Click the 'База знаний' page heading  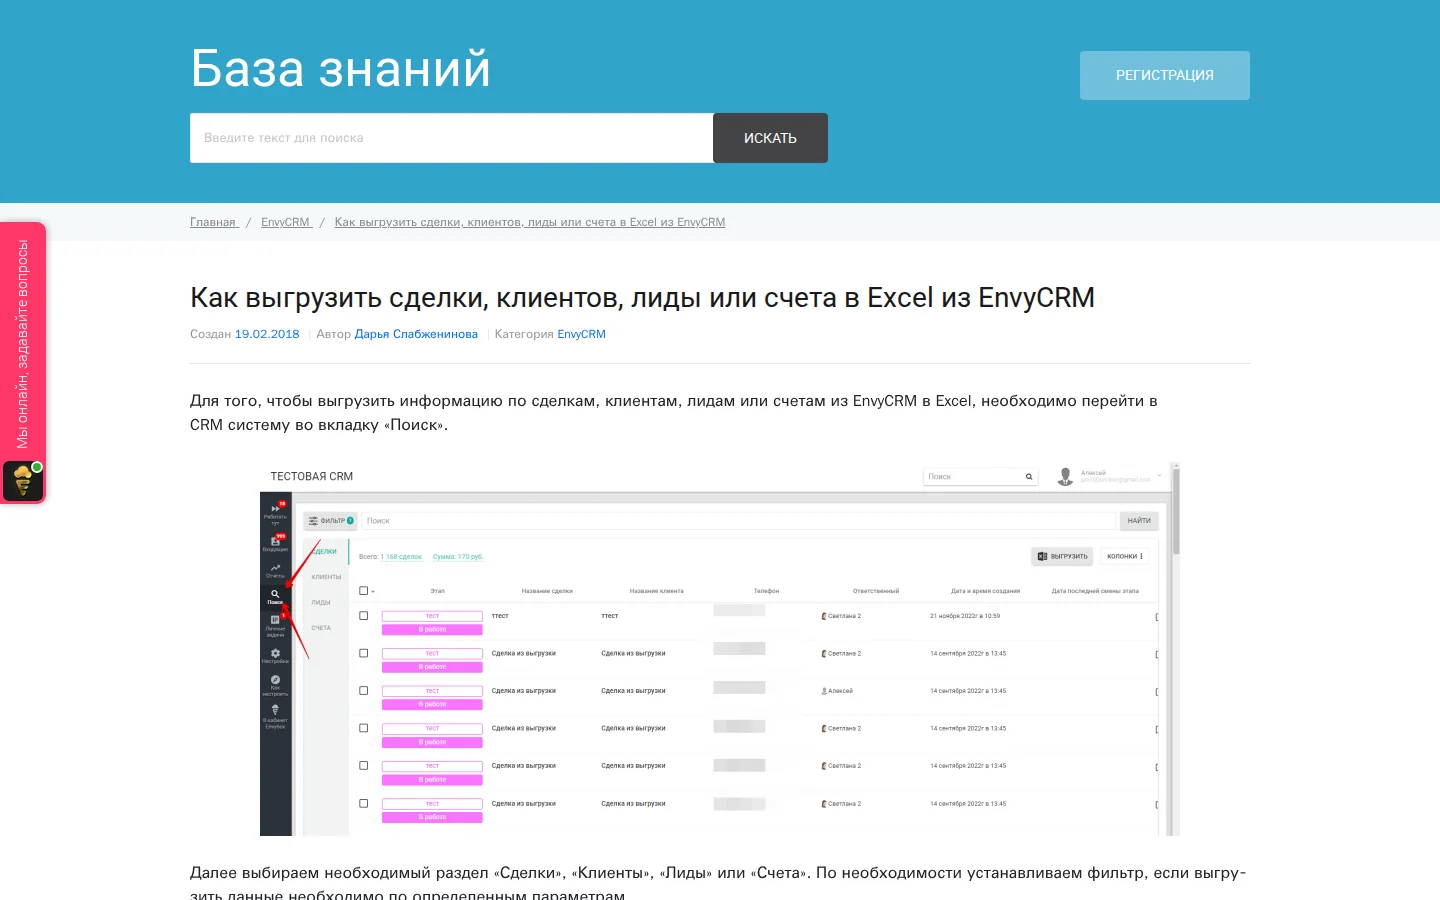pyautogui.click(x=340, y=69)
